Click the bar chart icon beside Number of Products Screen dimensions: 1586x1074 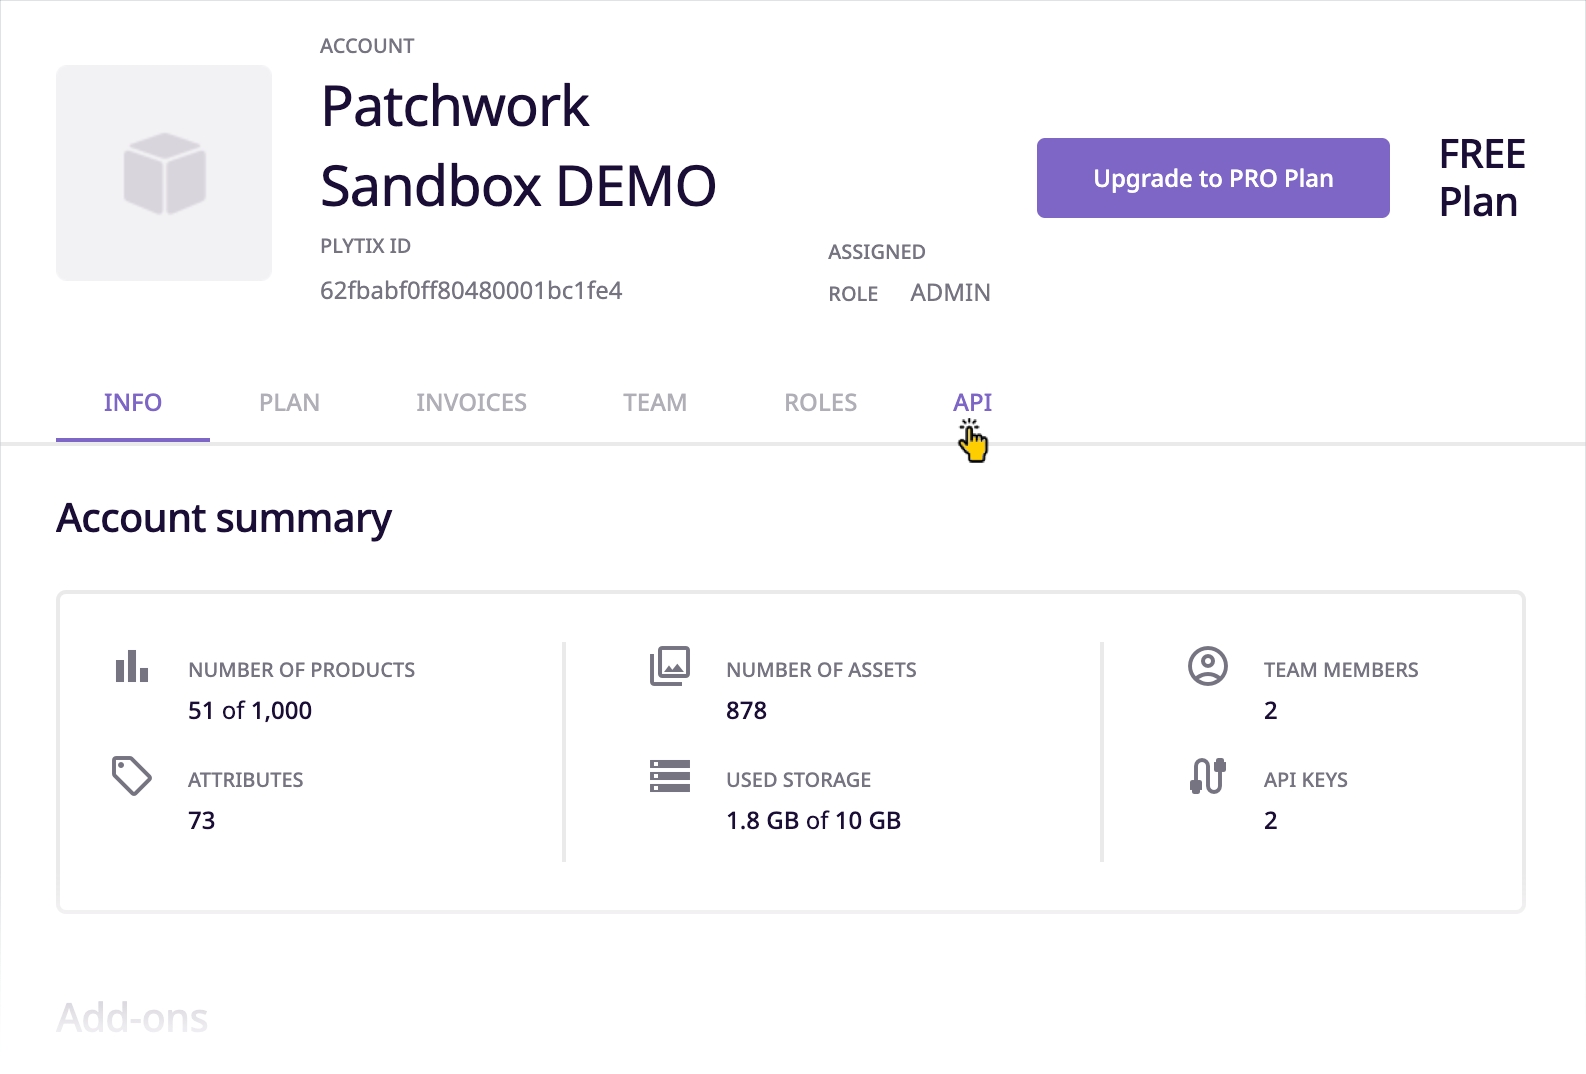pyautogui.click(x=131, y=666)
